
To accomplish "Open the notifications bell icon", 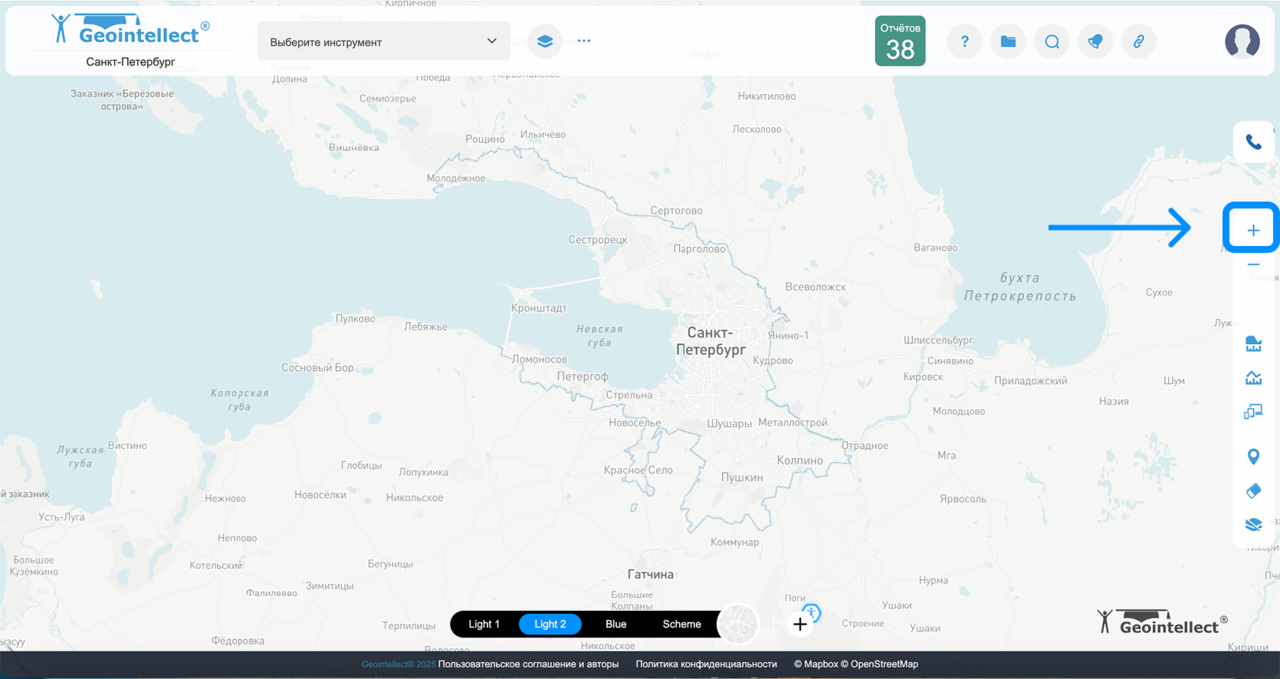I will (1095, 42).
